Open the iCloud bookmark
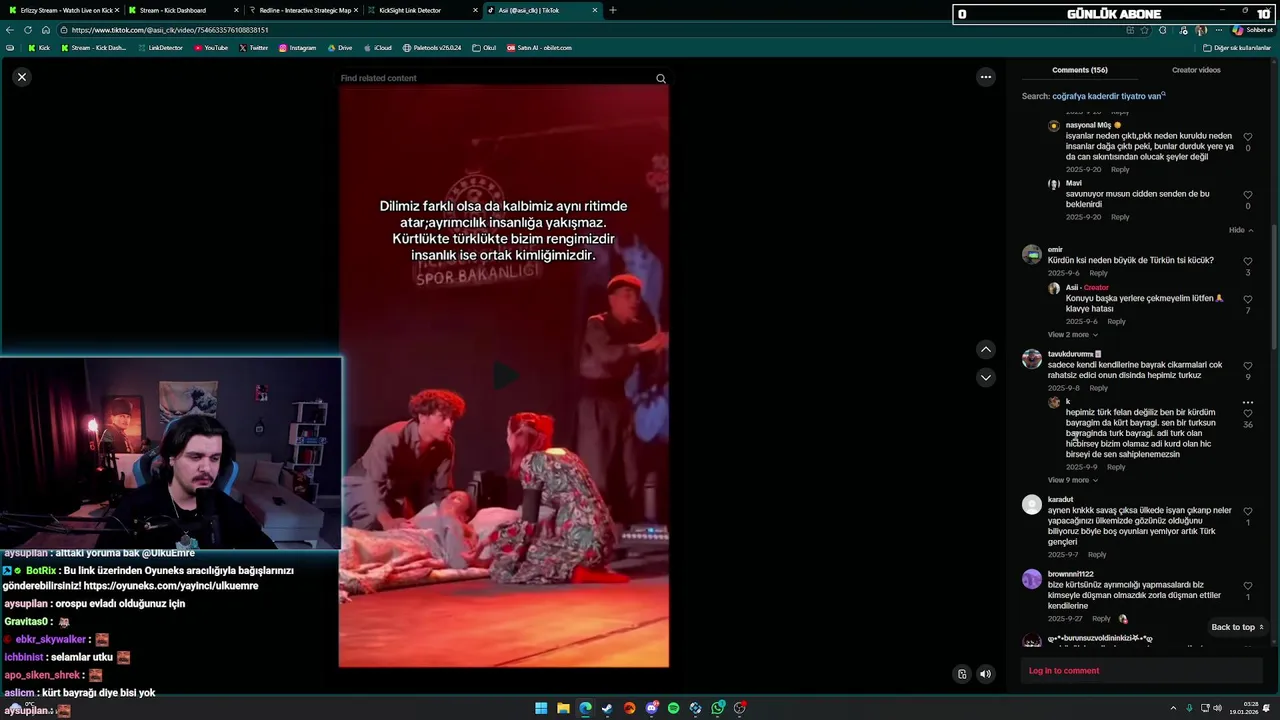 [378, 48]
